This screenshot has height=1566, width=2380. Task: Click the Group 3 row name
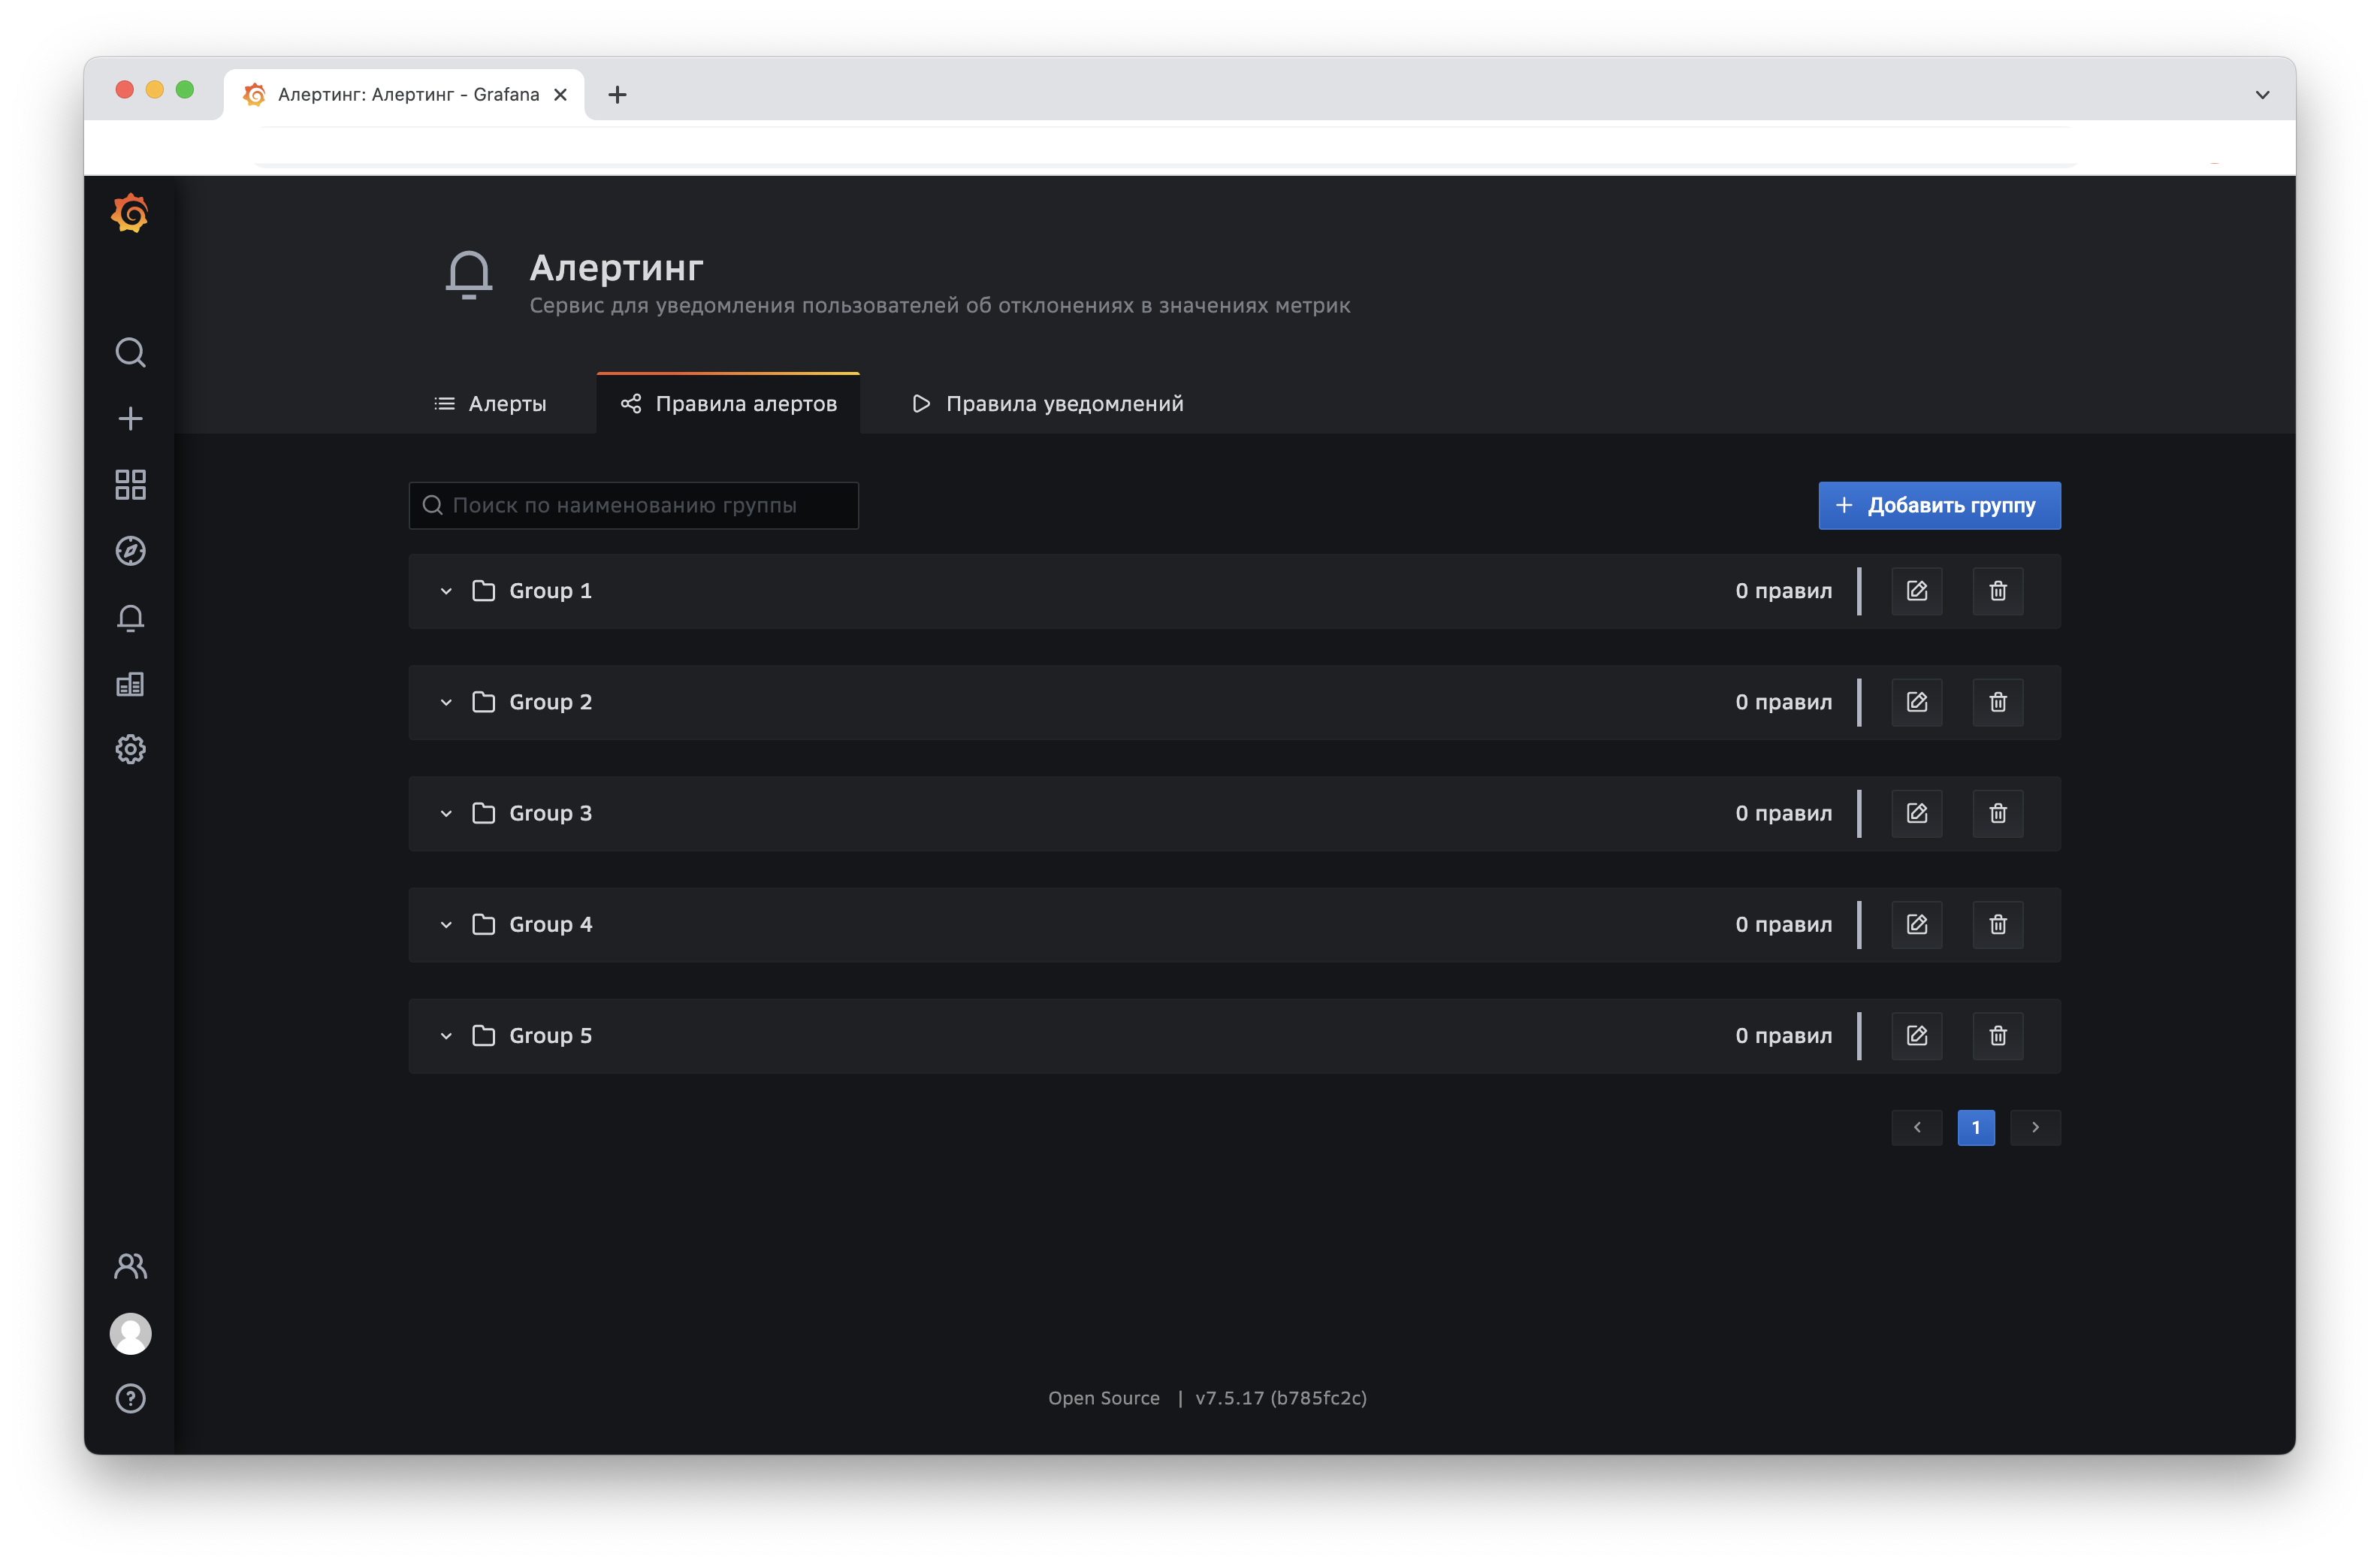[550, 813]
